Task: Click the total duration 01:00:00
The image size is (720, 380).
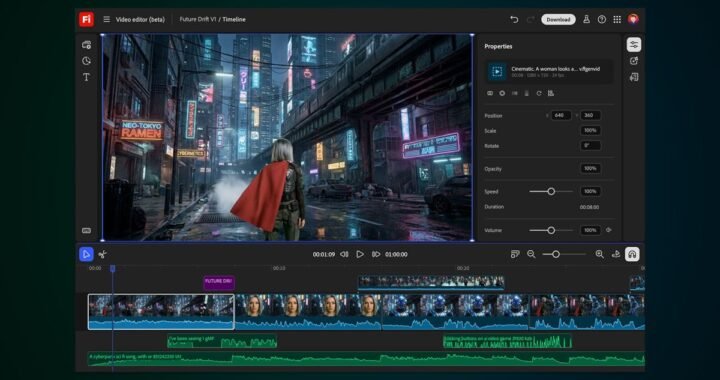Action: coord(396,254)
